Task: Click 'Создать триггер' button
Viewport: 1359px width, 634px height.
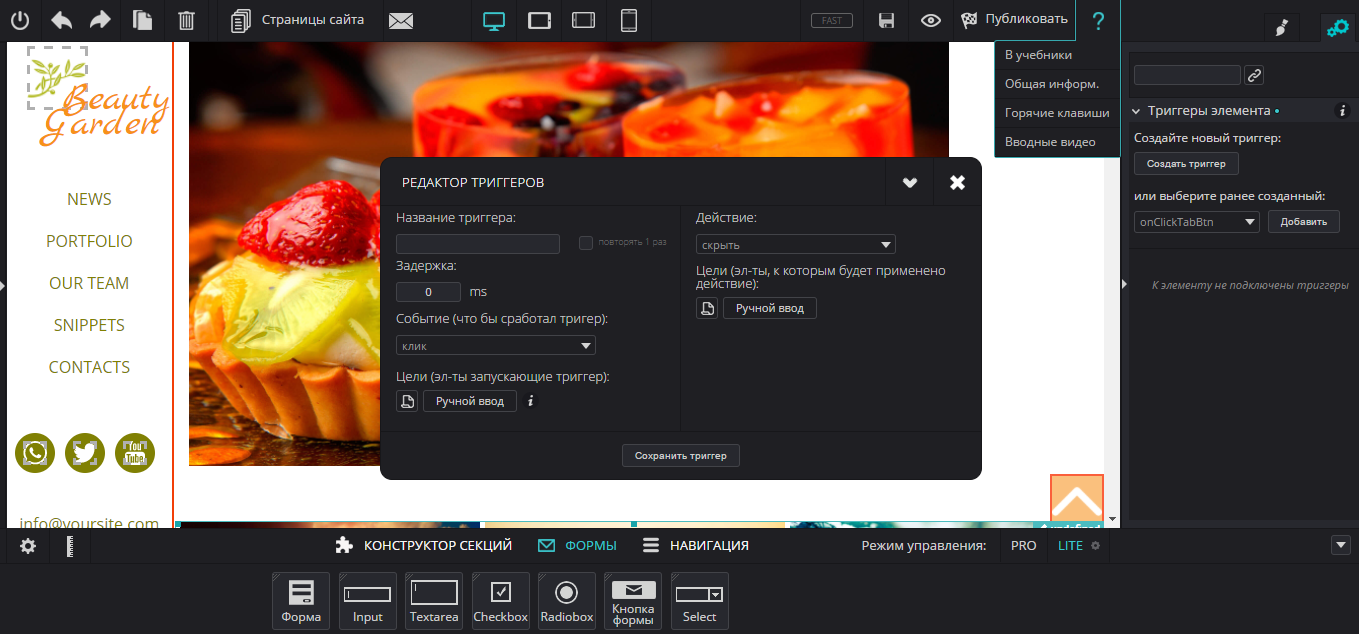Action: 1186,164
